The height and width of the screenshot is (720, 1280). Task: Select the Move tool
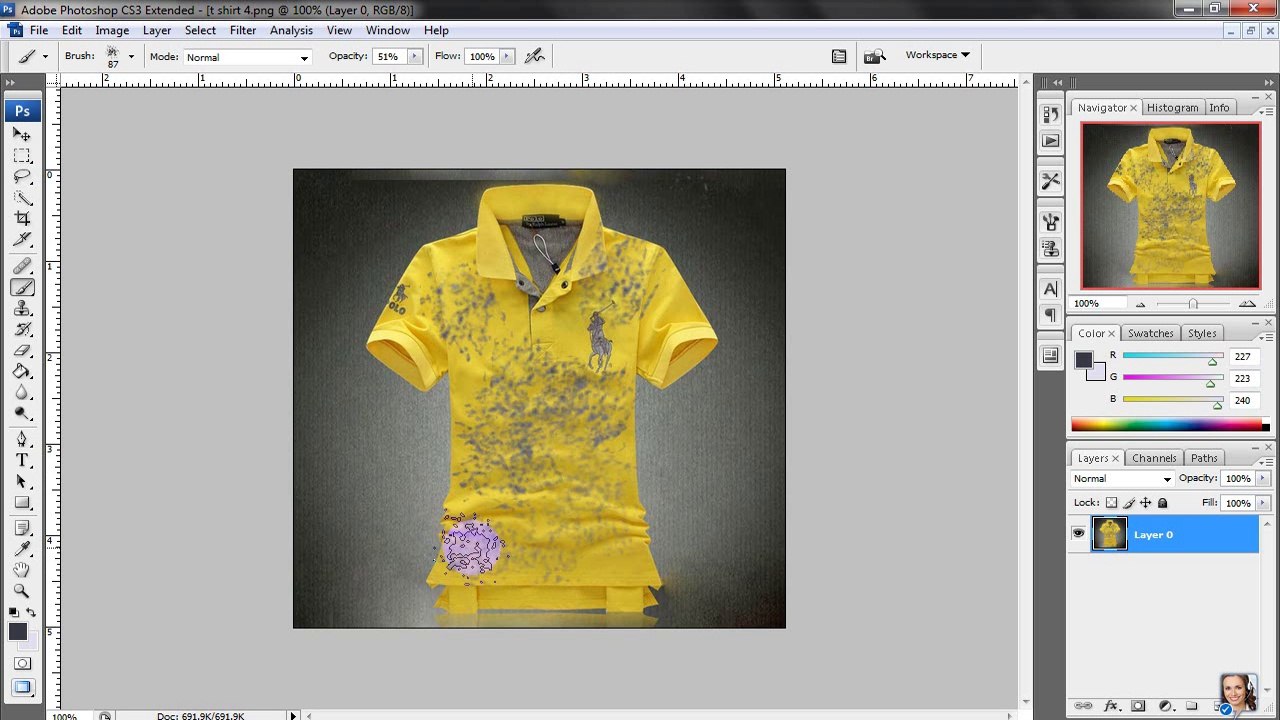pos(22,134)
